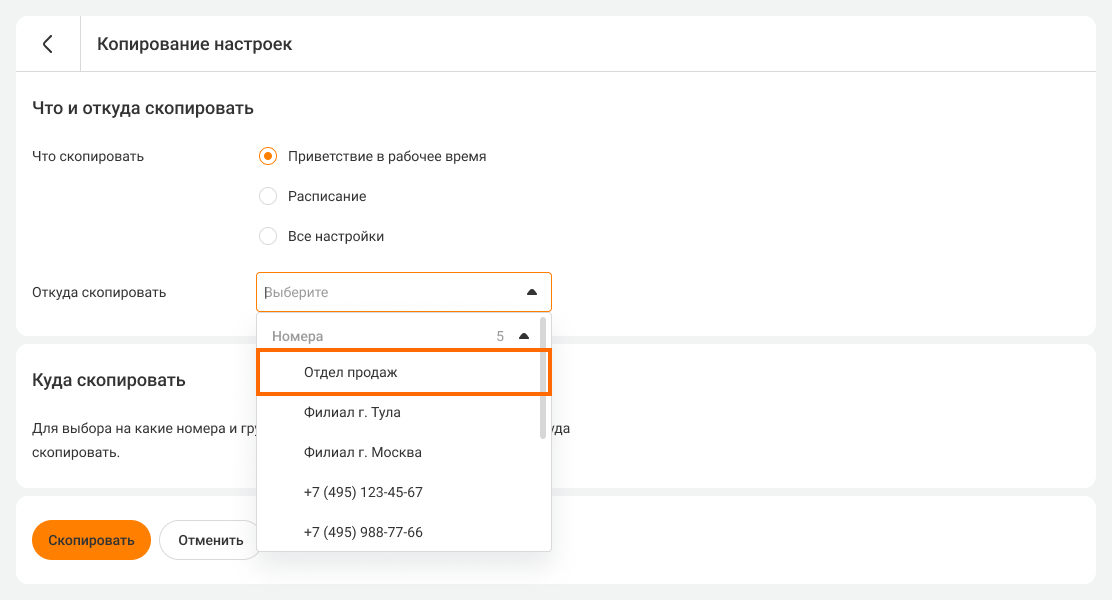Collapse the 'Номера' group using its triangle
The width and height of the screenshot is (1112, 600).
pos(524,336)
